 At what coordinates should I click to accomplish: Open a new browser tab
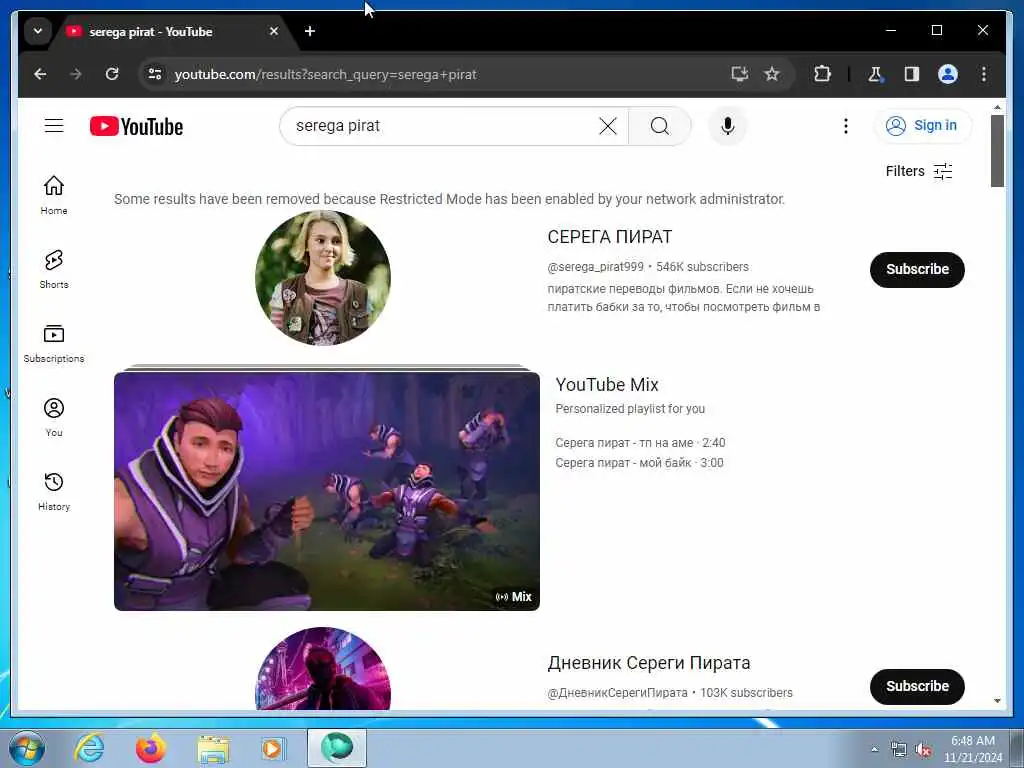(310, 31)
